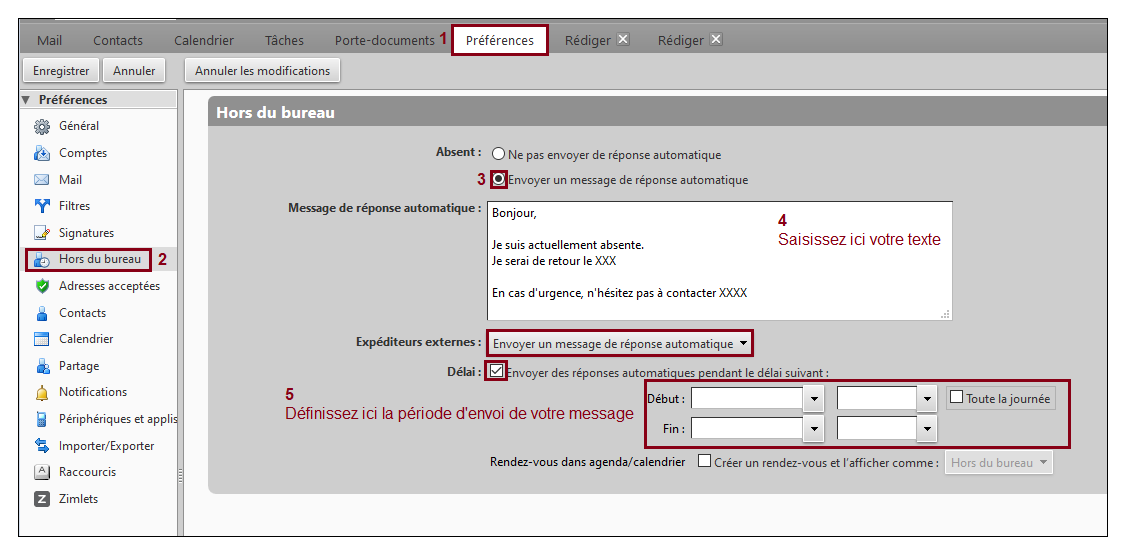Select 'Ne pas envoyer de réponse automatique' radio

[x=498, y=155]
